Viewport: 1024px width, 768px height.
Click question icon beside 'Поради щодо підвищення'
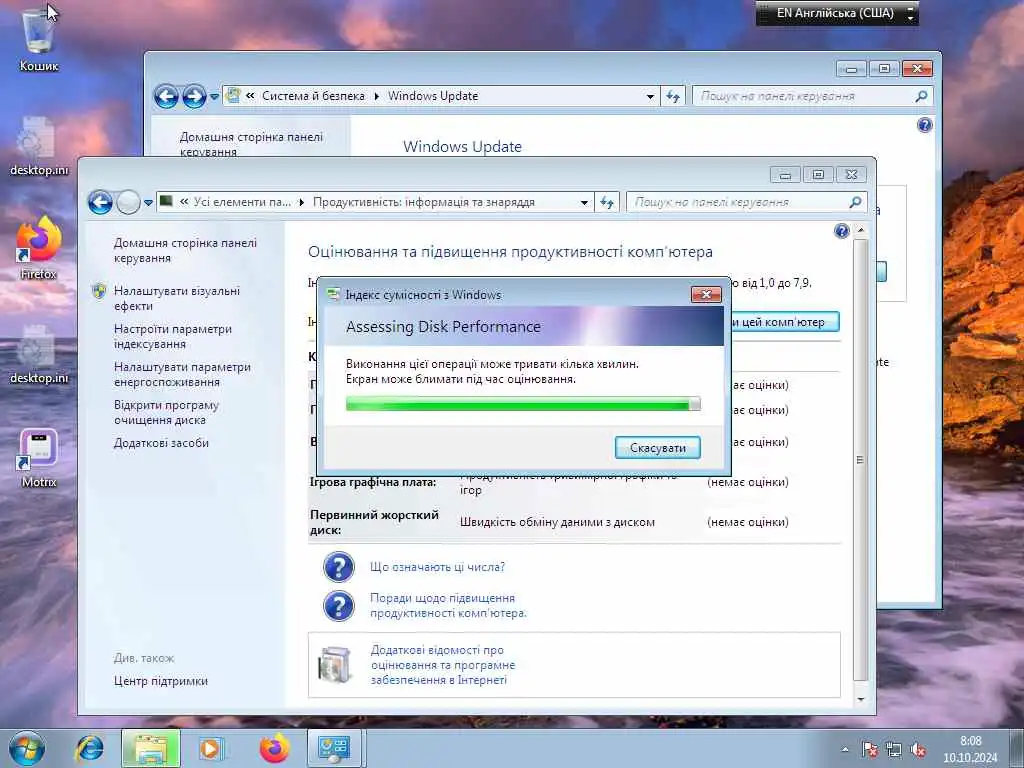click(x=338, y=605)
